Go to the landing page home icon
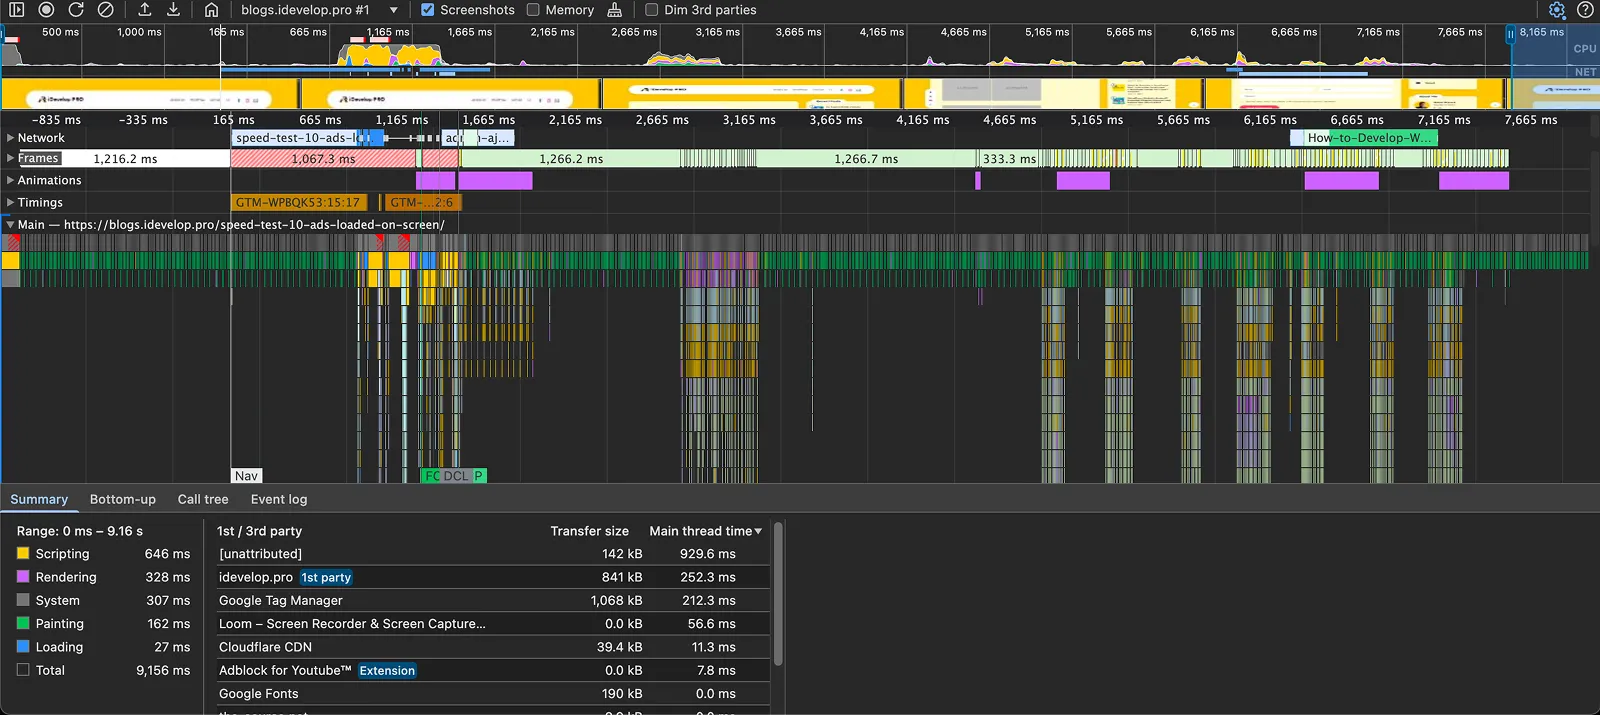The height and width of the screenshot is (715, 1600). point(211,9)
